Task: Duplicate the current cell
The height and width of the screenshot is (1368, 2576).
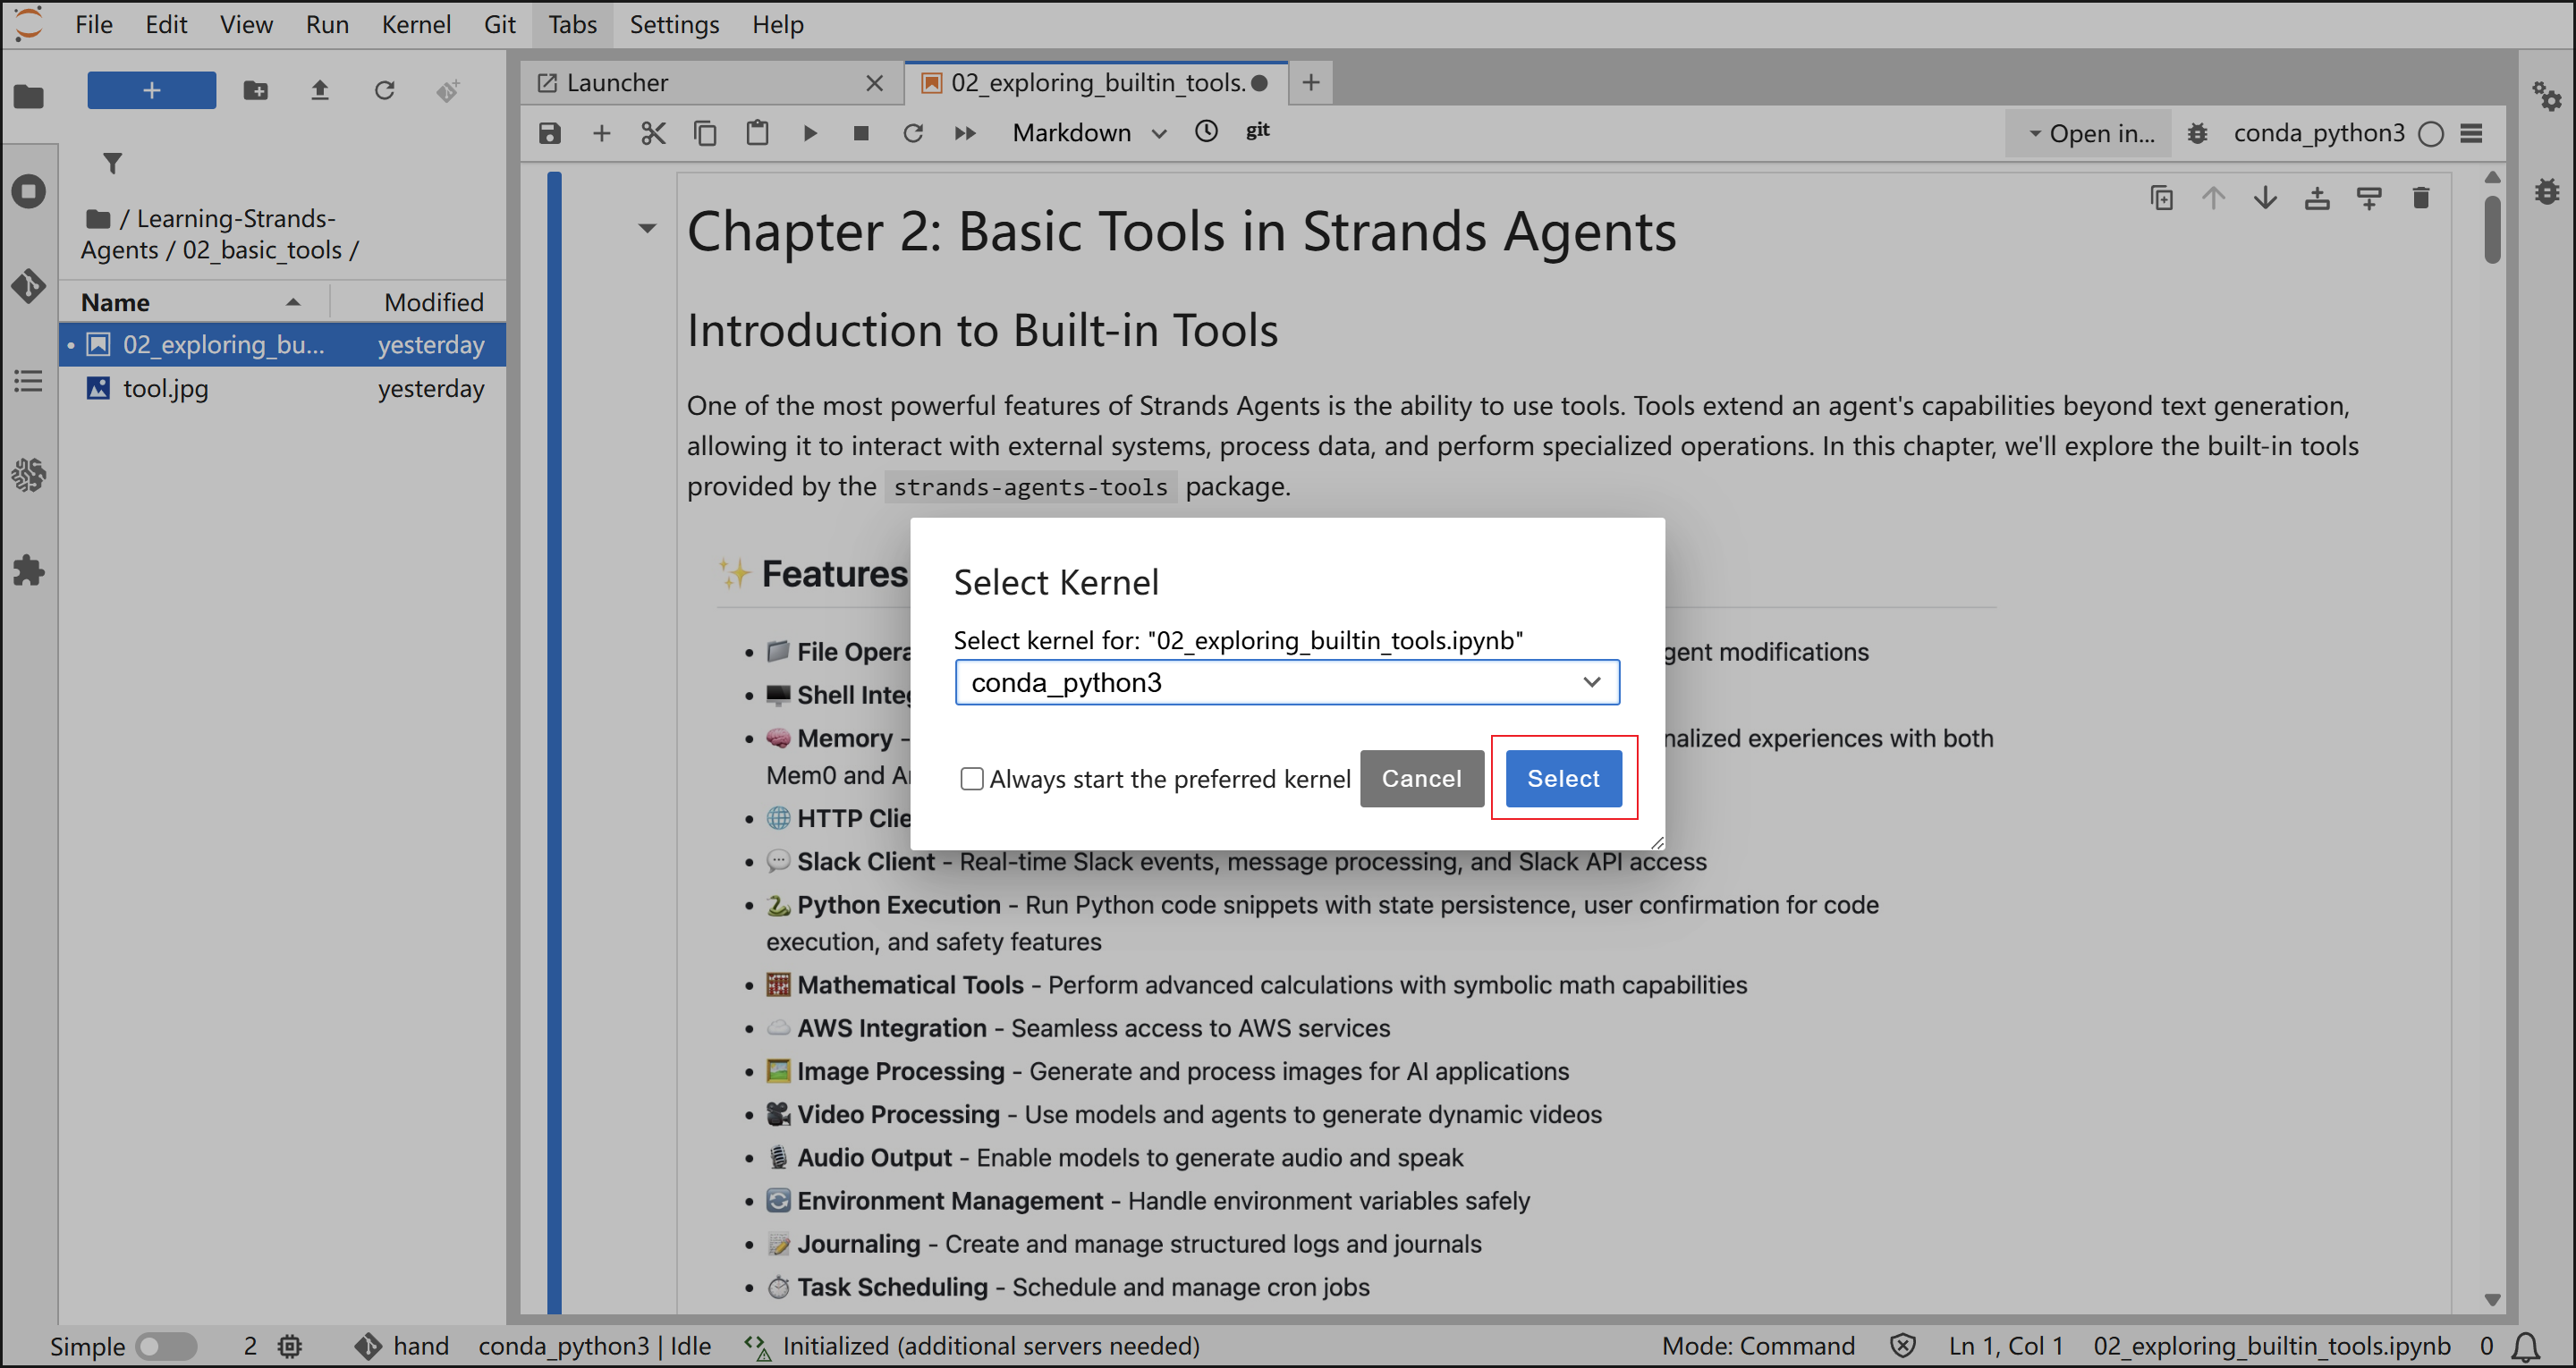Action: point(2161,198)
